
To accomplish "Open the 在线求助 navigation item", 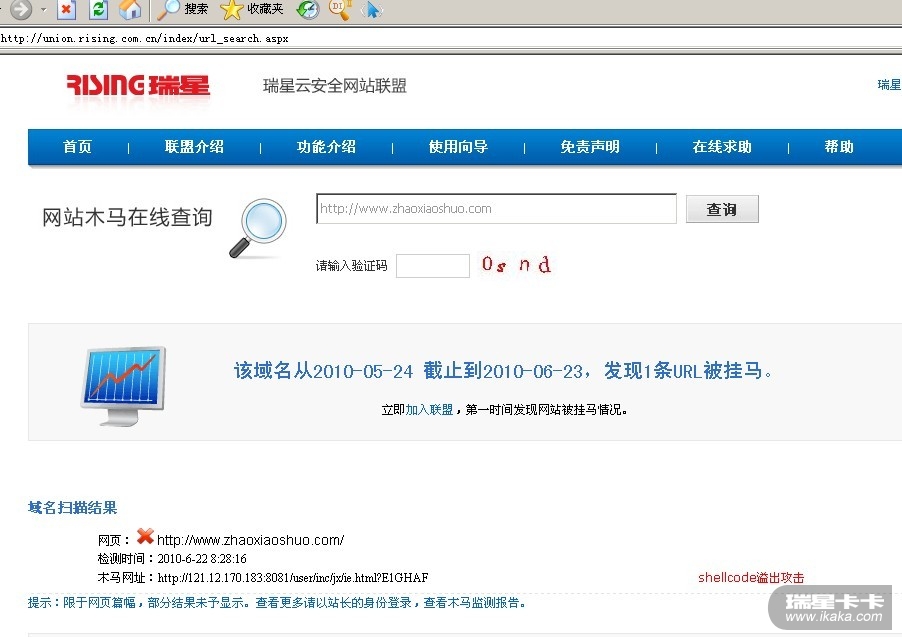I will pyautogui.click(x=722, y=147).
